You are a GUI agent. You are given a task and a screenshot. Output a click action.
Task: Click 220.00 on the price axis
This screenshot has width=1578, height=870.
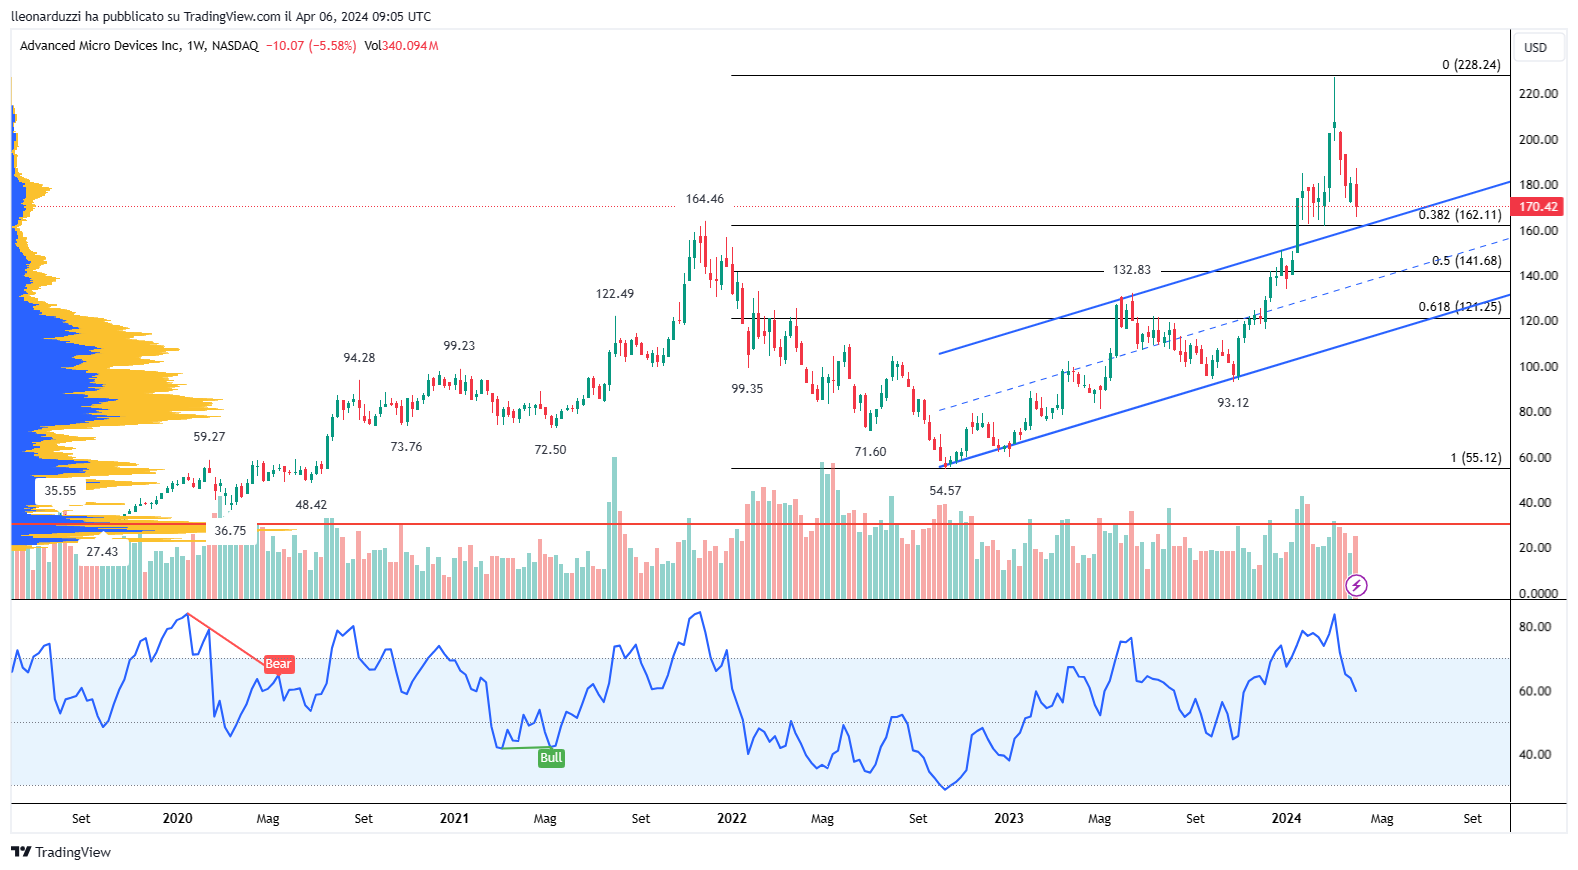pos(1538,94)
